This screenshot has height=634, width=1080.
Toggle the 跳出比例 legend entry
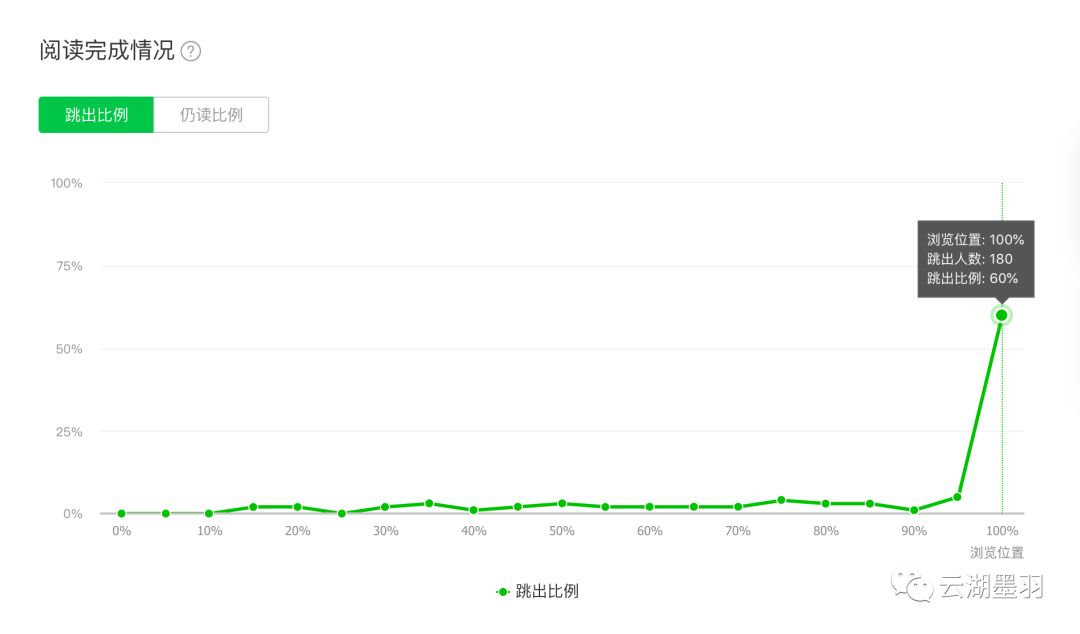tap(537, 591)
